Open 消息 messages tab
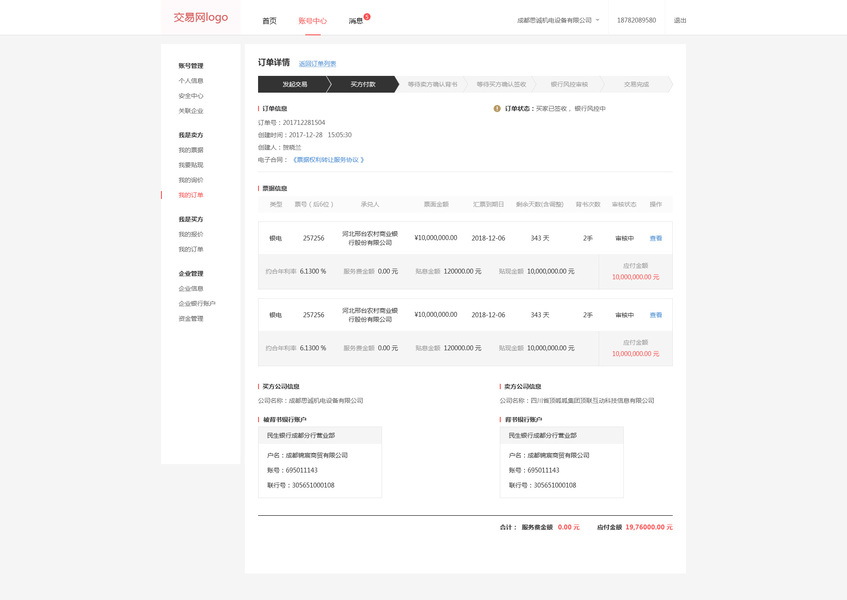This screenshot has width=847, height=600. (355, 21)
